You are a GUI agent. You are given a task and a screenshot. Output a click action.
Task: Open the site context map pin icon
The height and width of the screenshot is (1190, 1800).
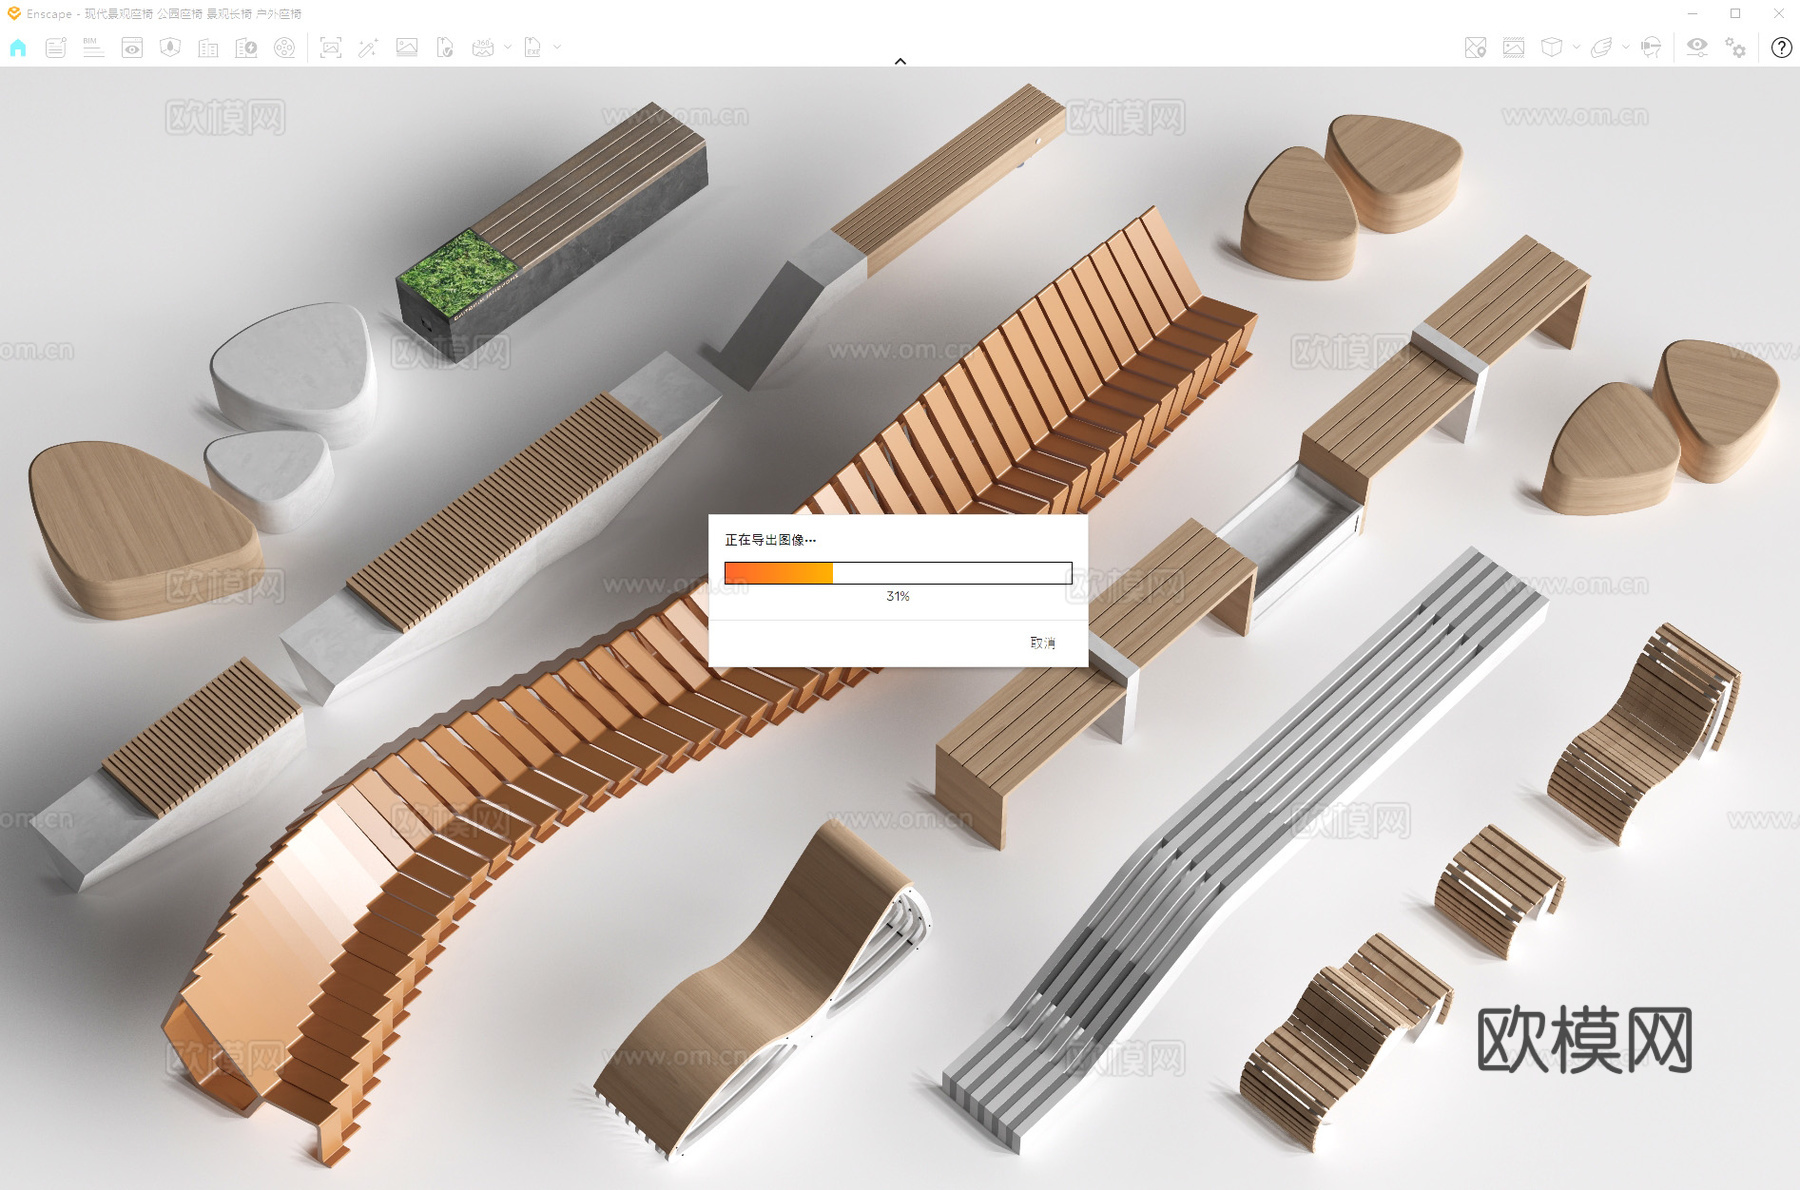click(x=1475, y=47)
